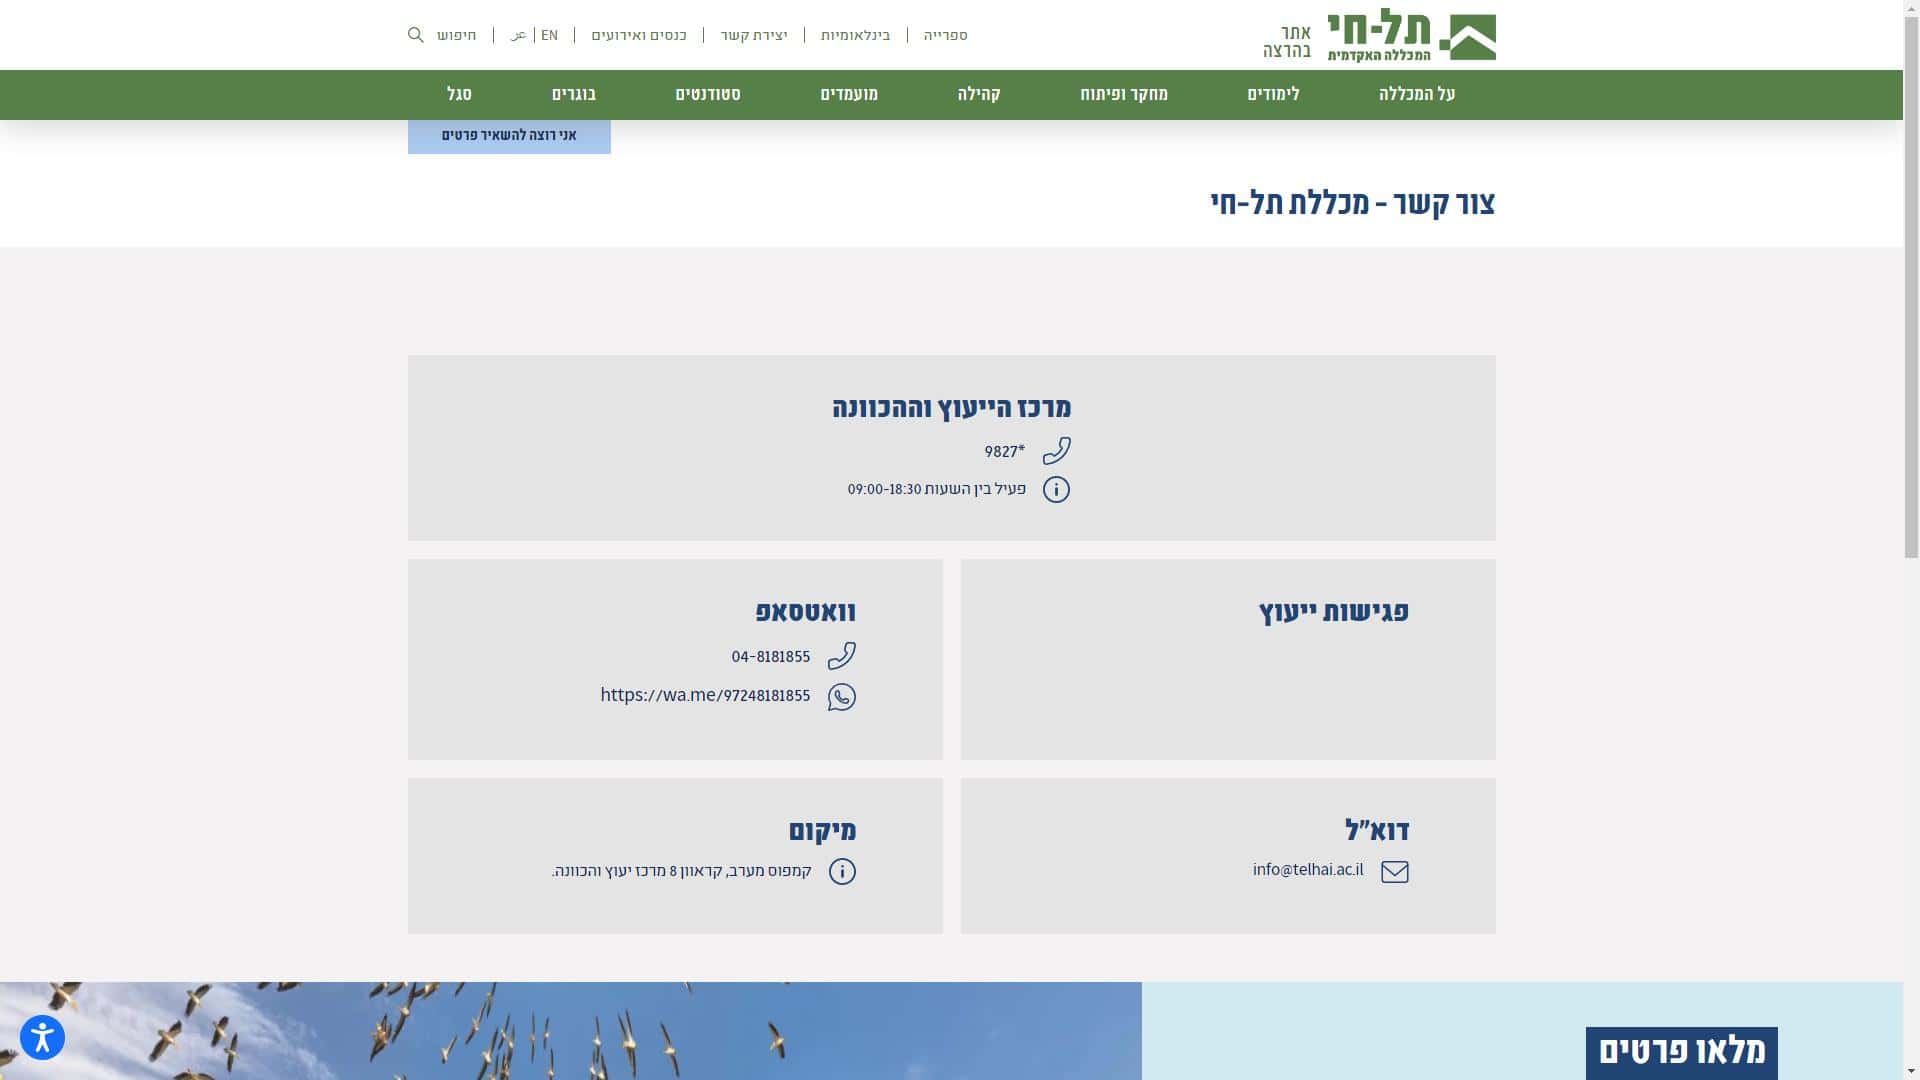The image size is (1920, 1080).
Task: Expand the מחקר ופיתוח navigation menu
Action: click(1123, 94)
